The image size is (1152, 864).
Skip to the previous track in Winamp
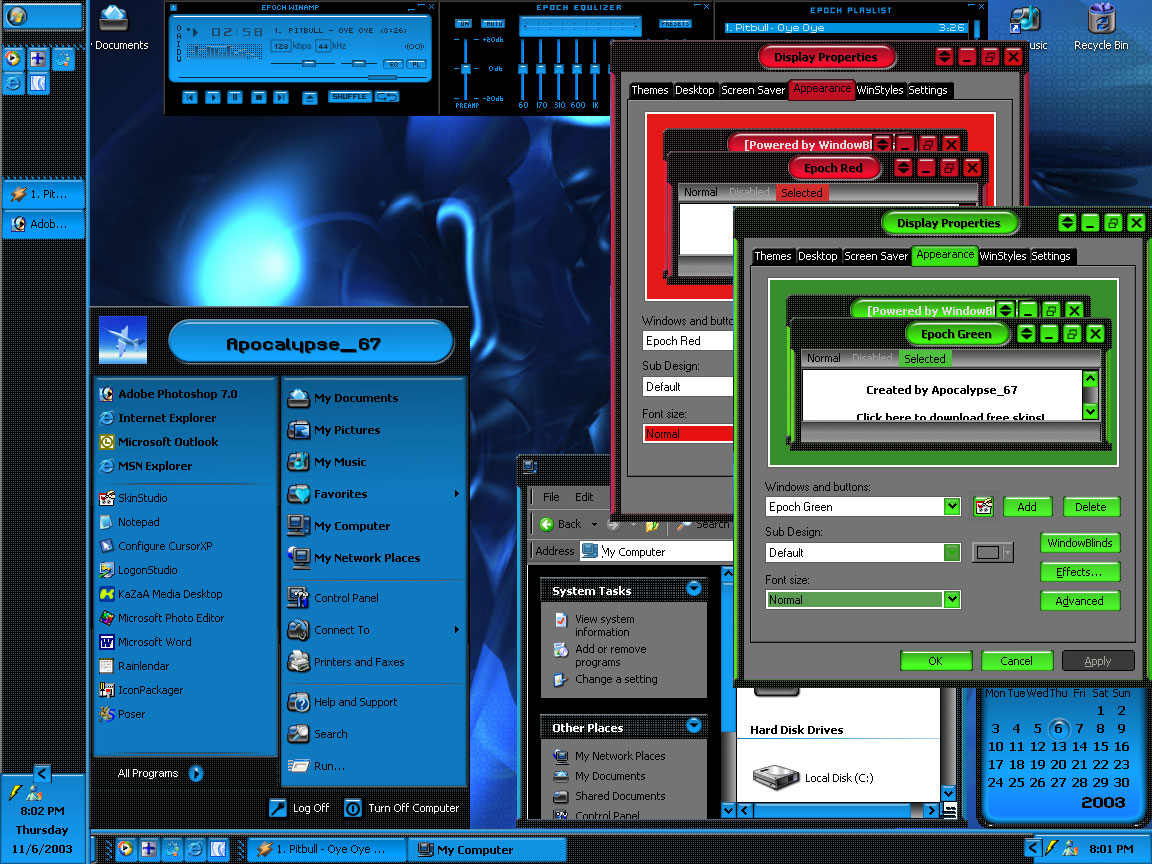tap(190, 97)
